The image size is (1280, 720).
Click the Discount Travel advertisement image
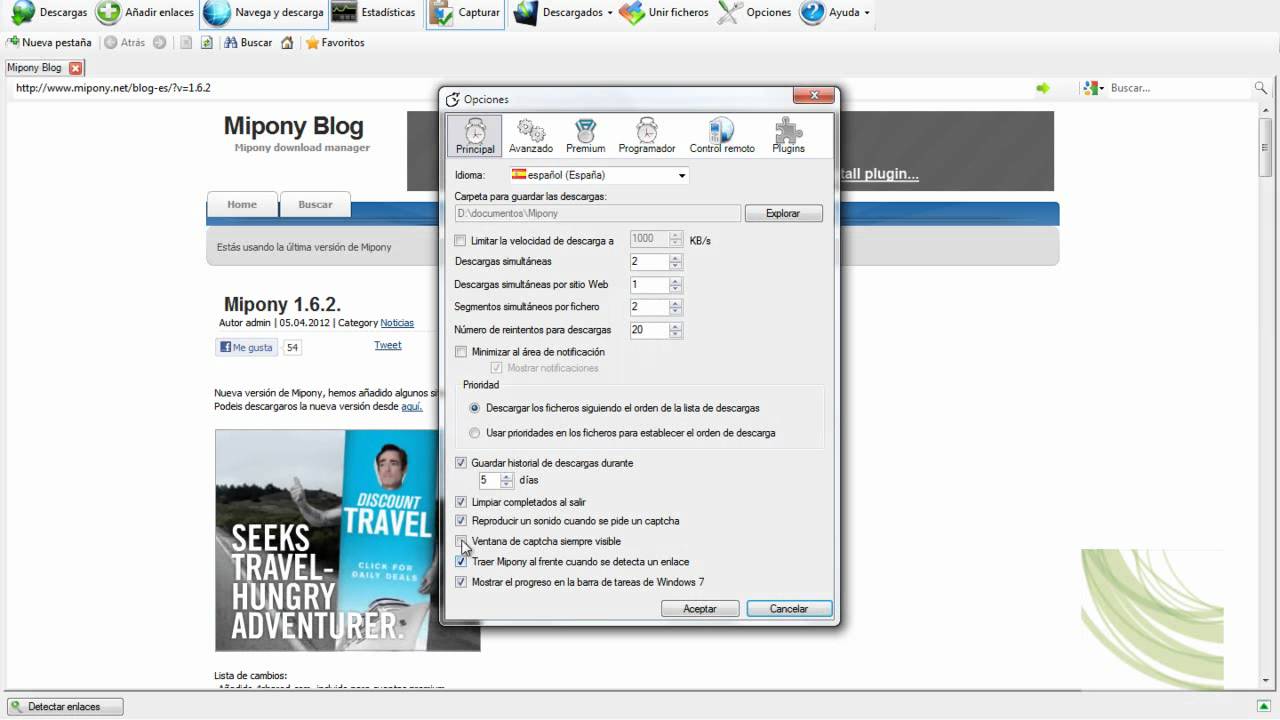pyautogui.click(x=347, y=540)
